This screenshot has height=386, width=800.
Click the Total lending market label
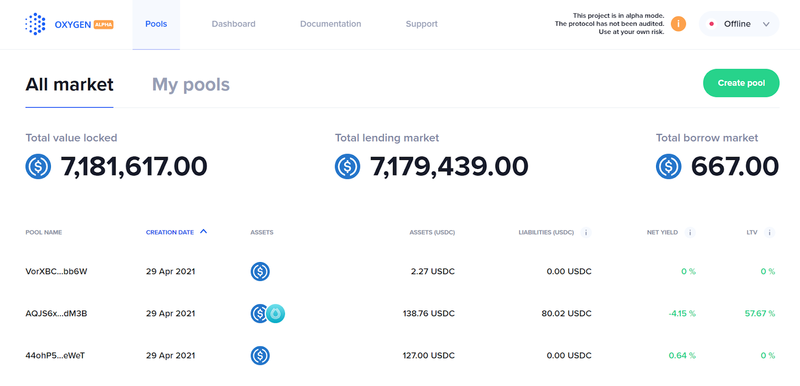tap(387, 138)
